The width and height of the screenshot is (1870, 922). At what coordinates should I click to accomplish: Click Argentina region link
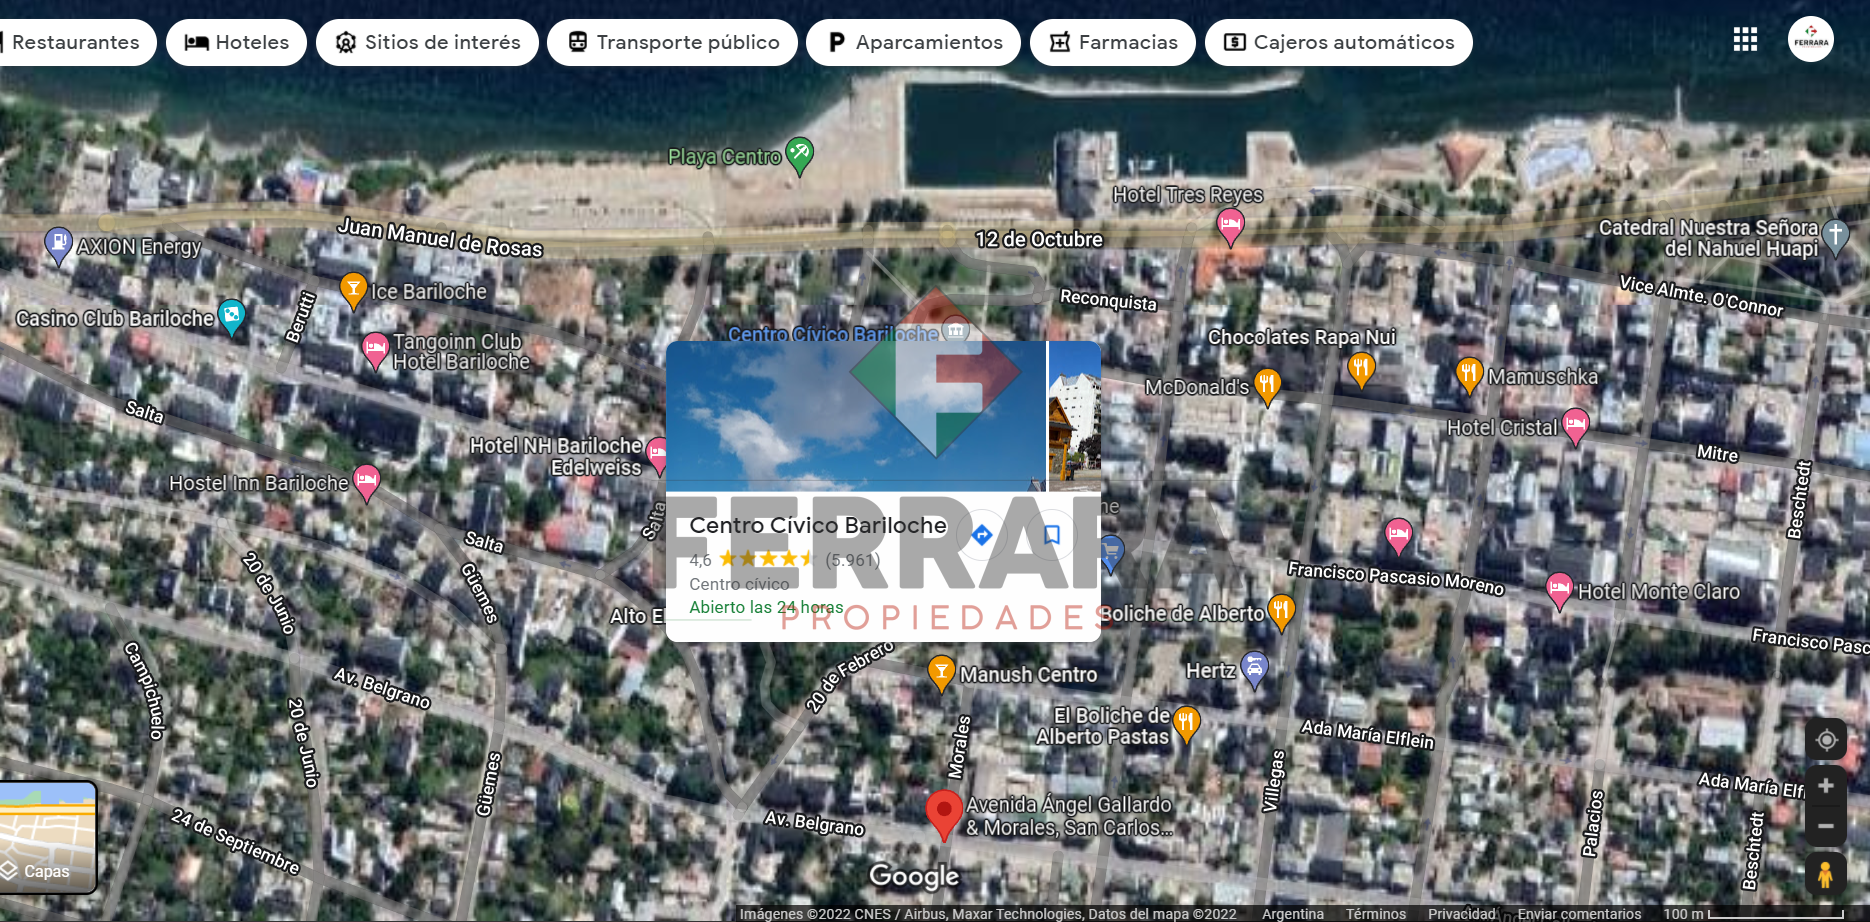[1293, 914]
